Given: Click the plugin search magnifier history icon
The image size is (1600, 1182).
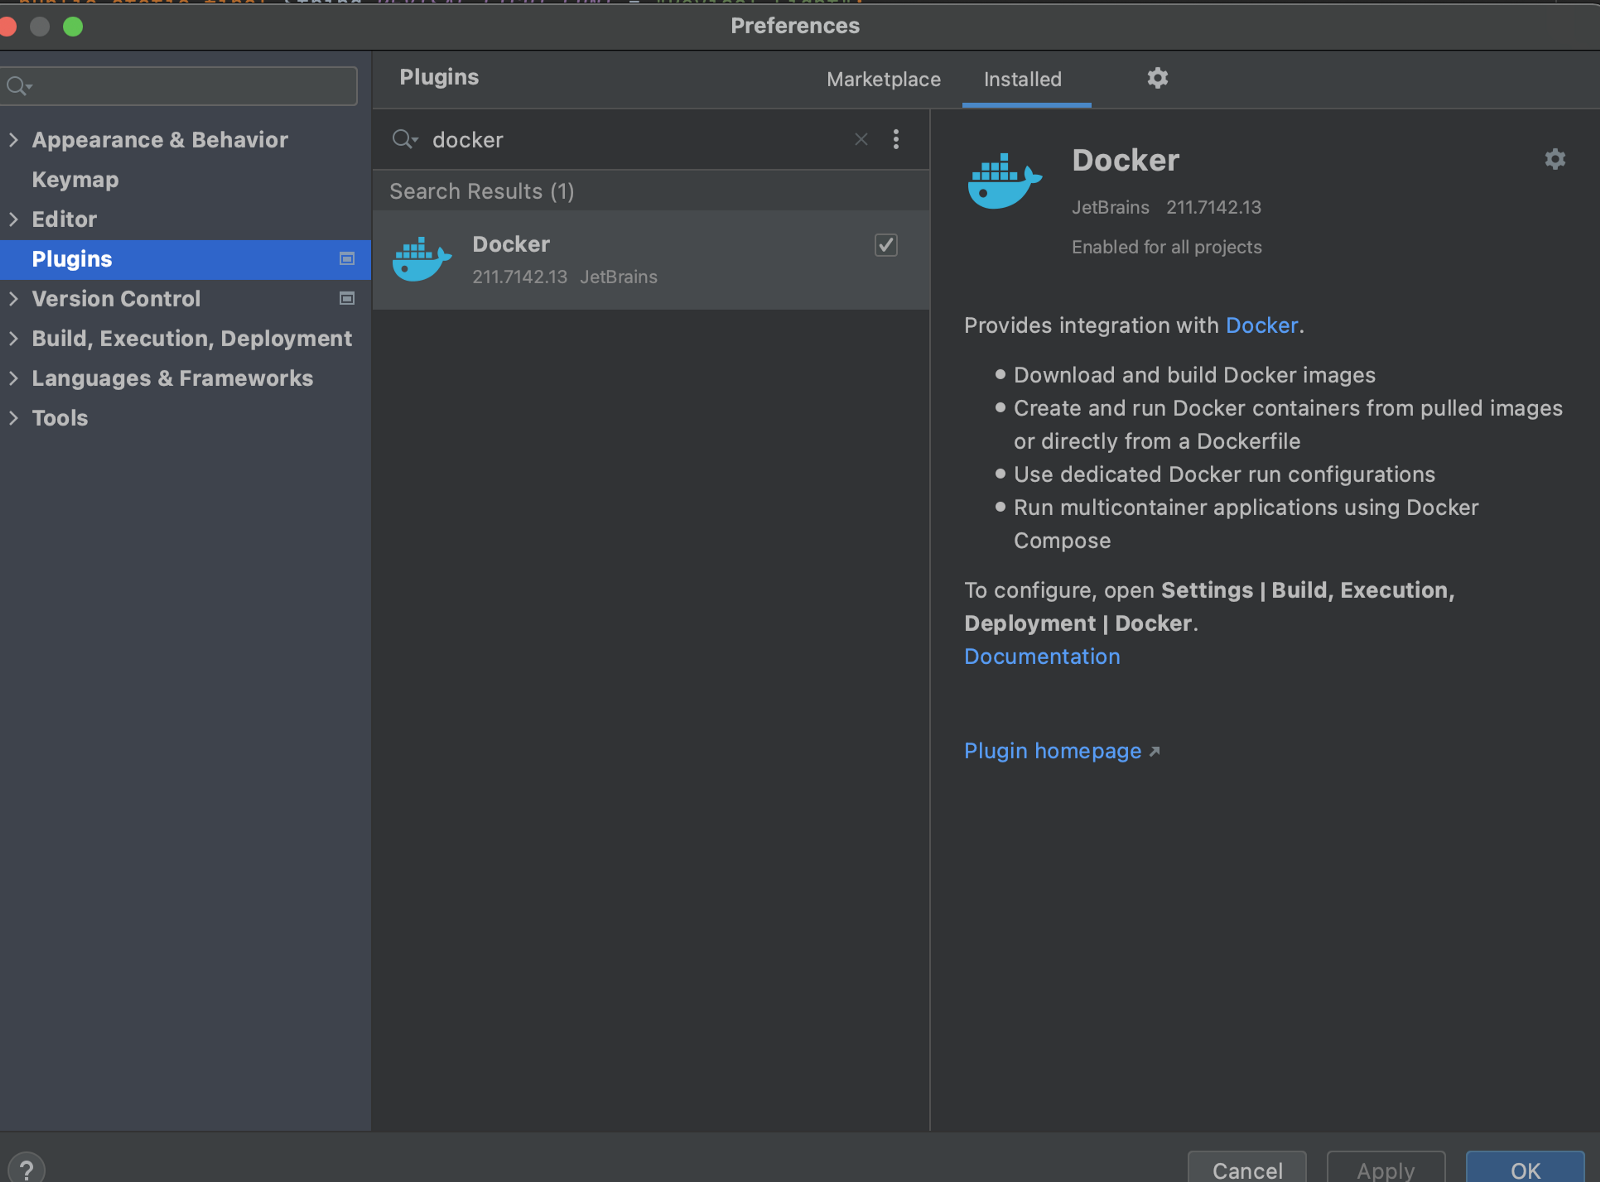Looking at the screenshot, I should (x=404, y=139).
